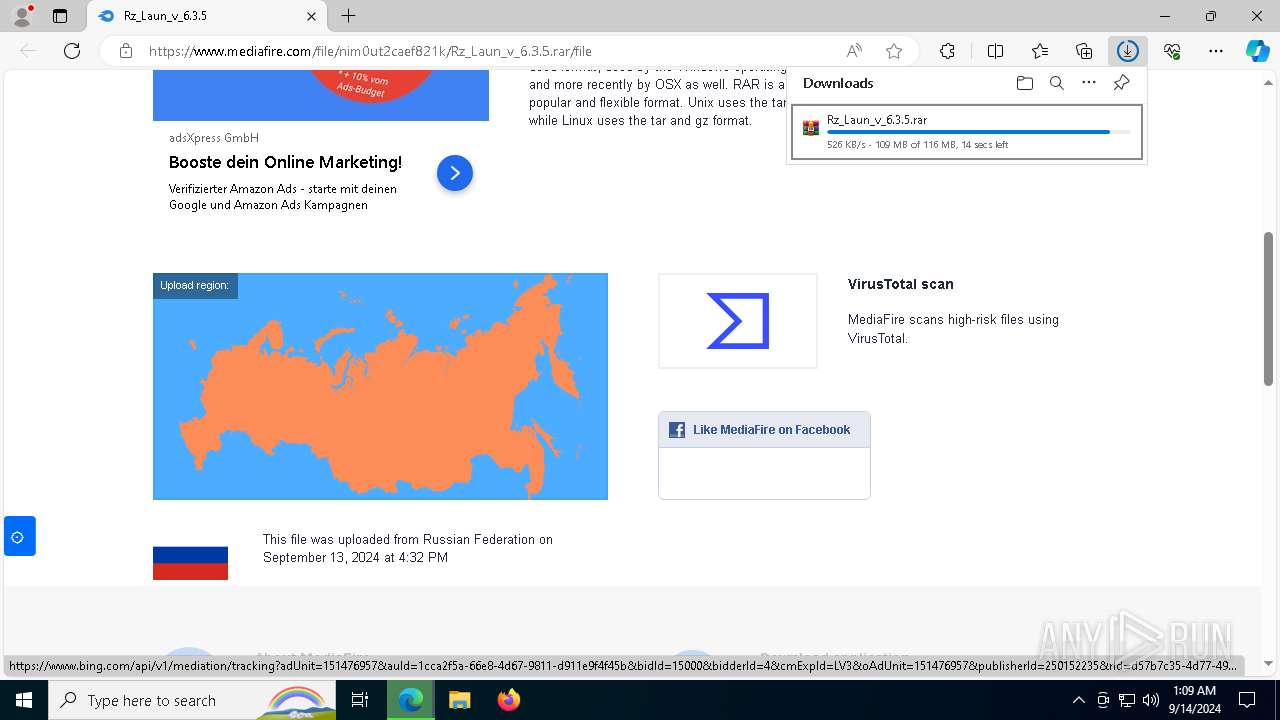Go back to previous page

pos(28,51)
